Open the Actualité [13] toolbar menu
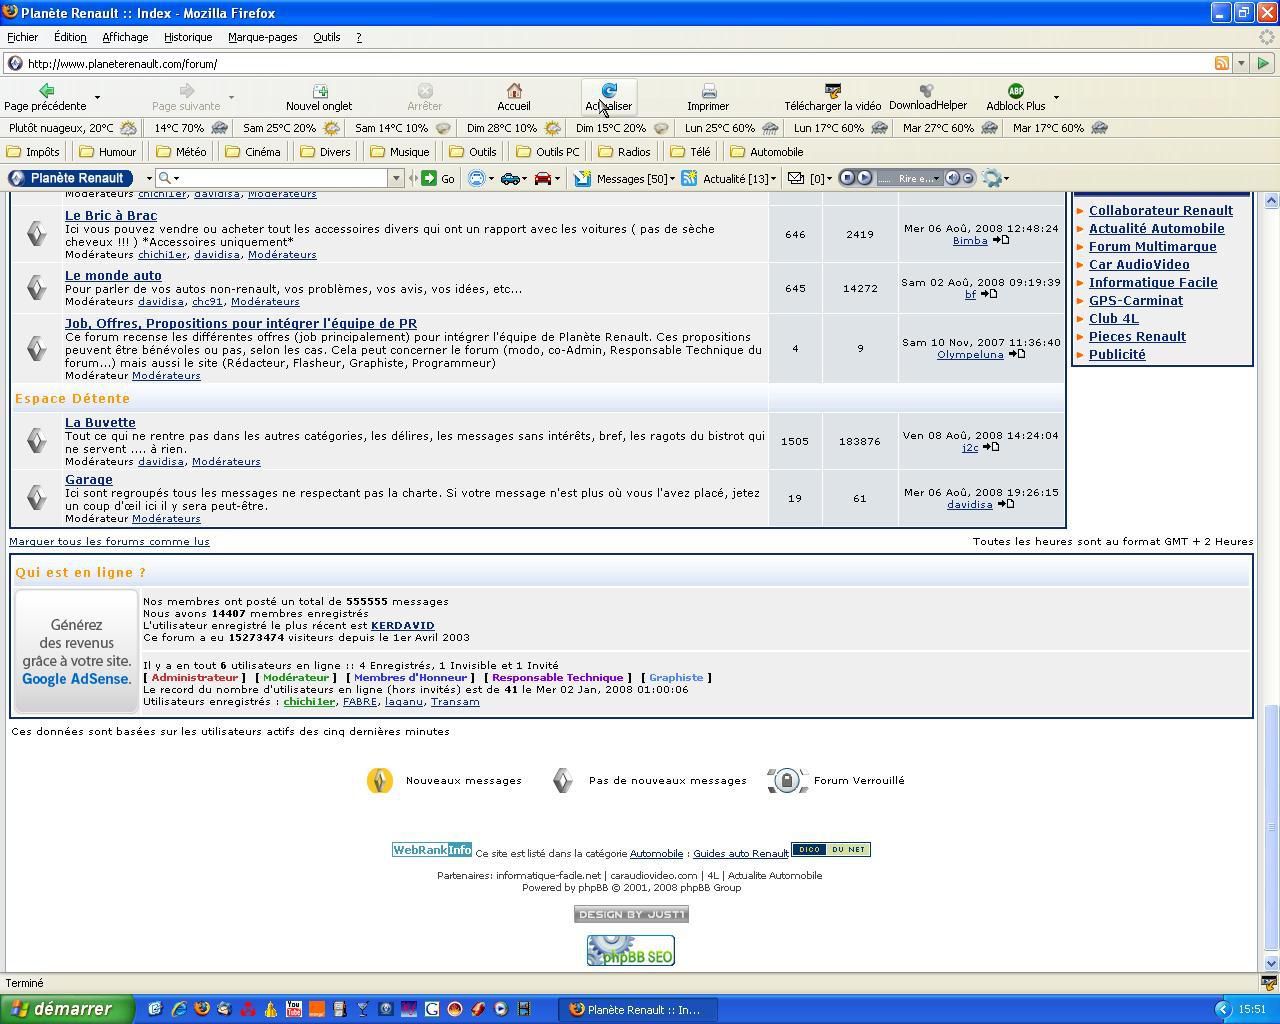This screenshot has width=1280, height=1024. coord(729,178)
